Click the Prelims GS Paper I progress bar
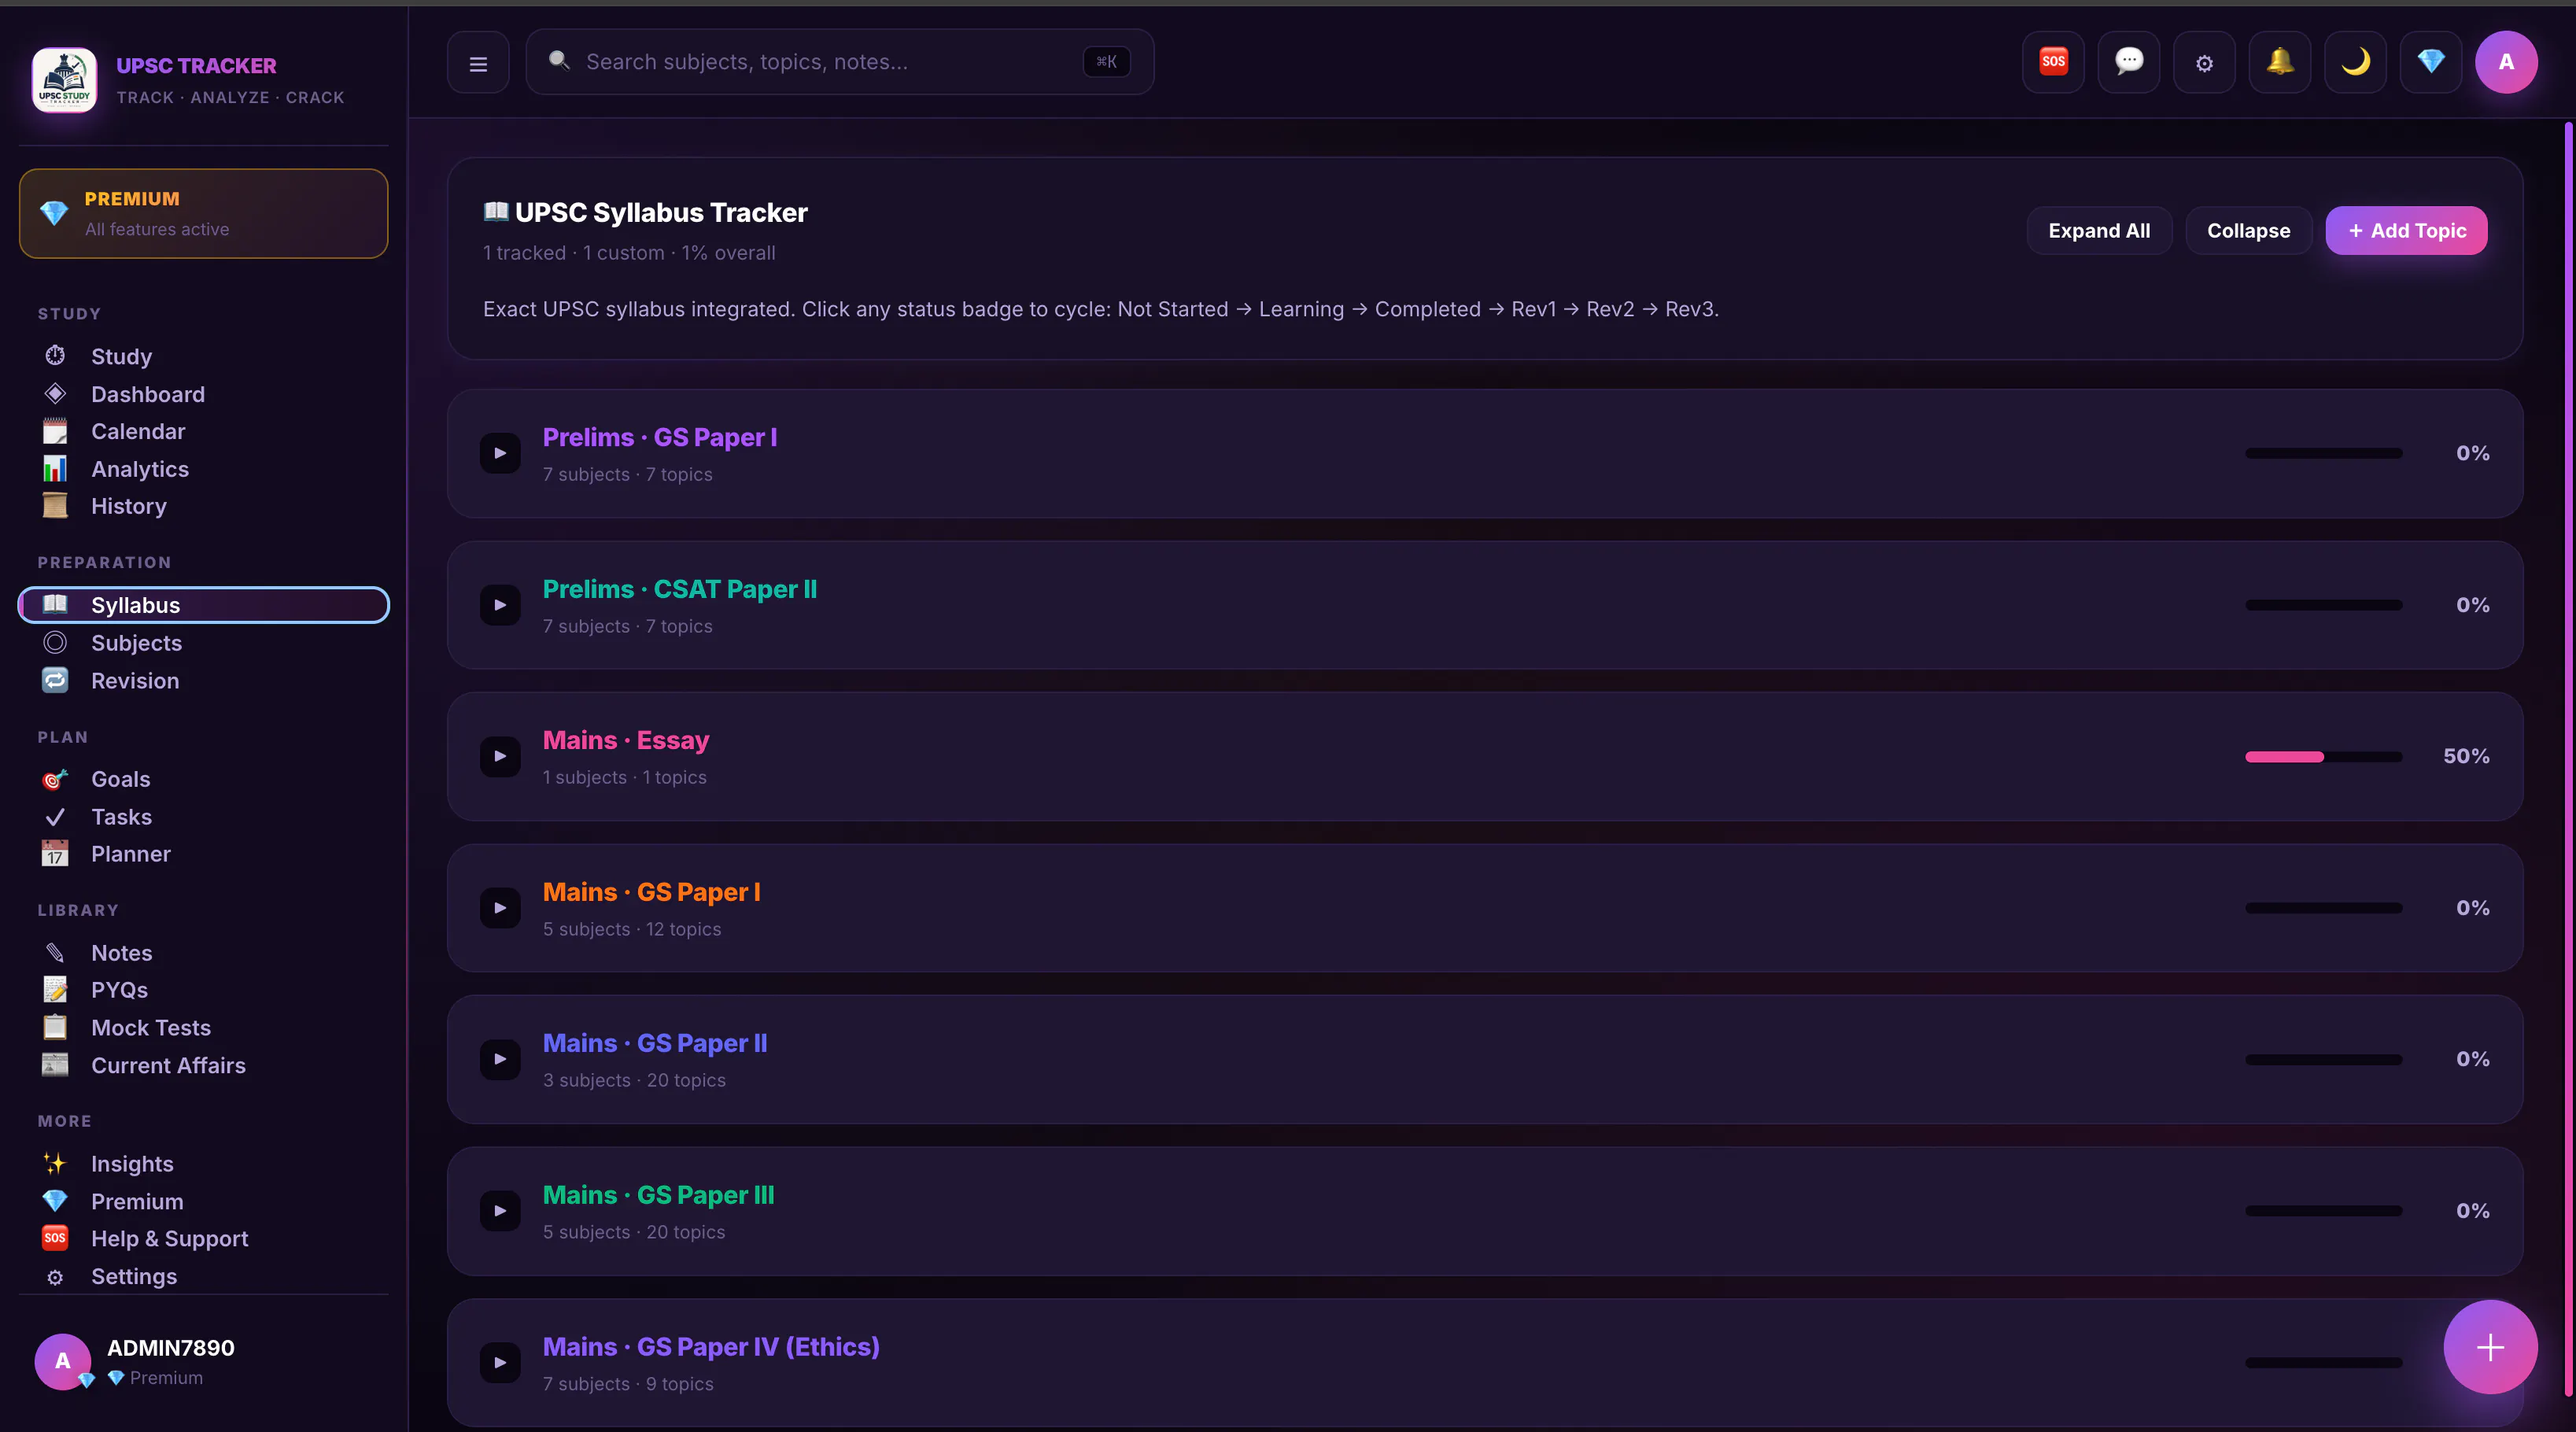The image size is (2576, 1432). pos(2323,453)
